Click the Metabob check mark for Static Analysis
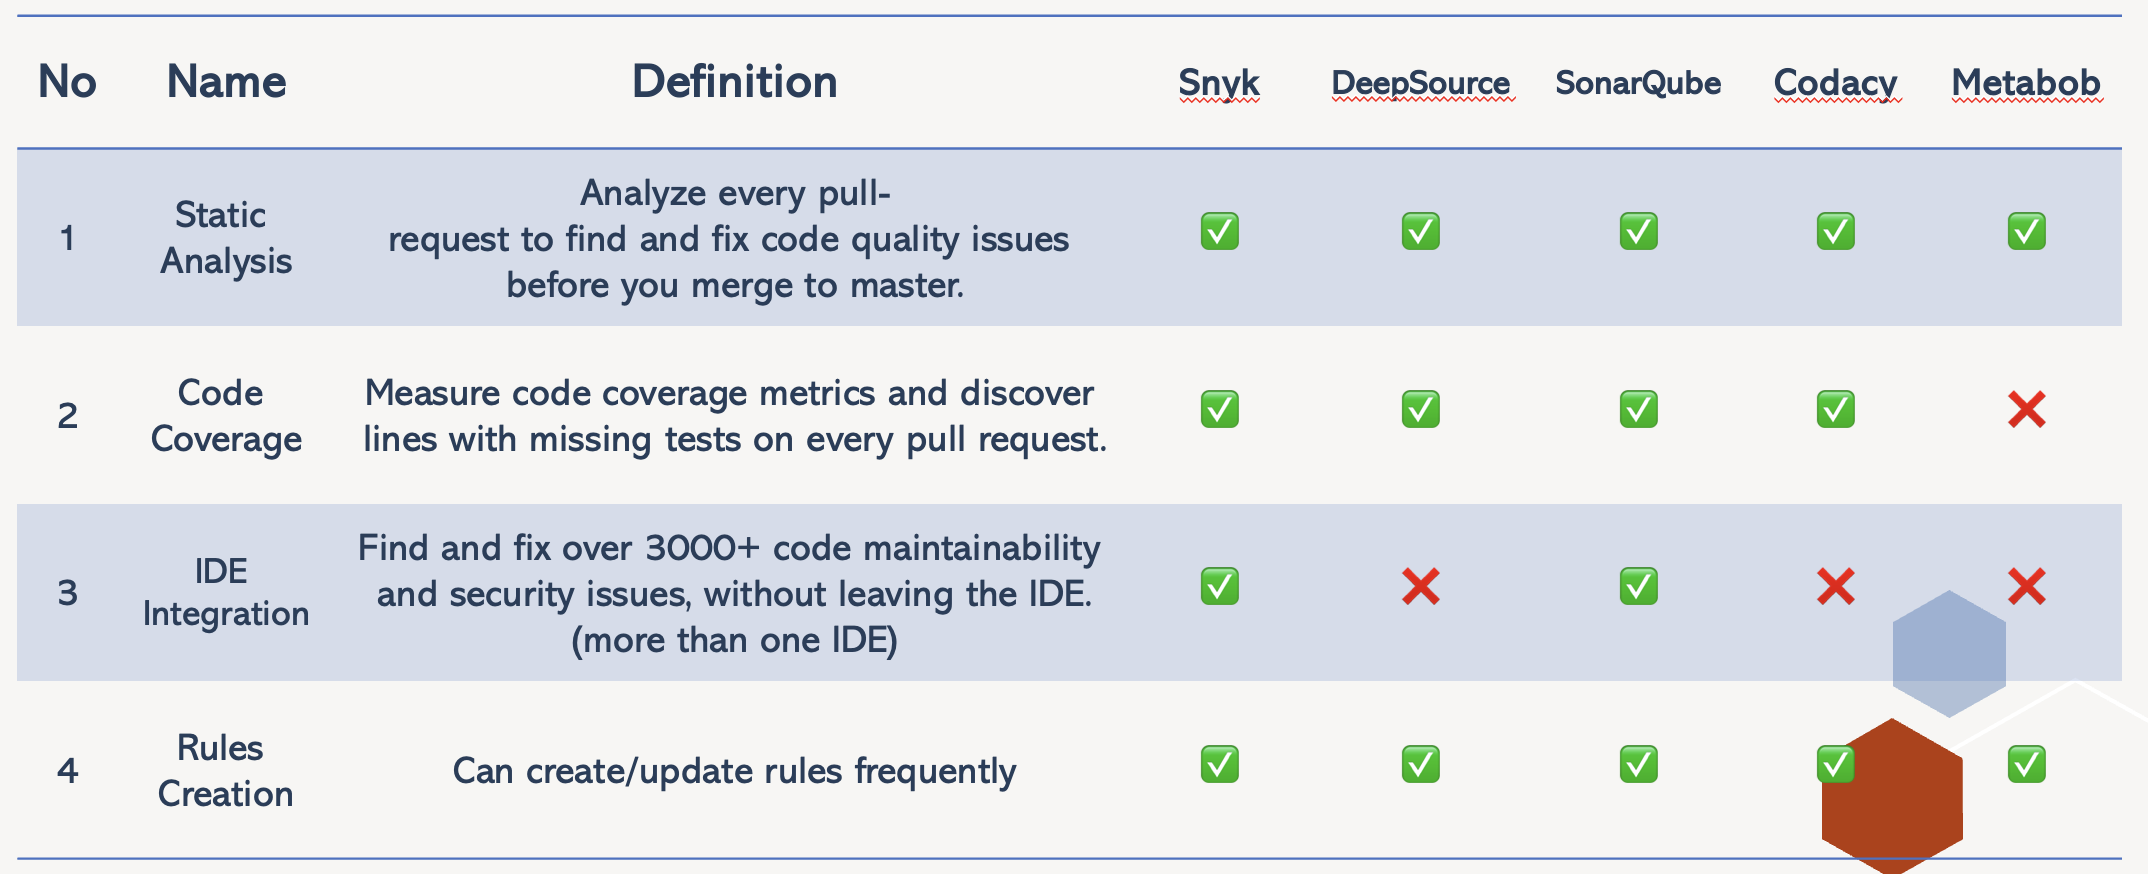 (x=2026, y=231)
